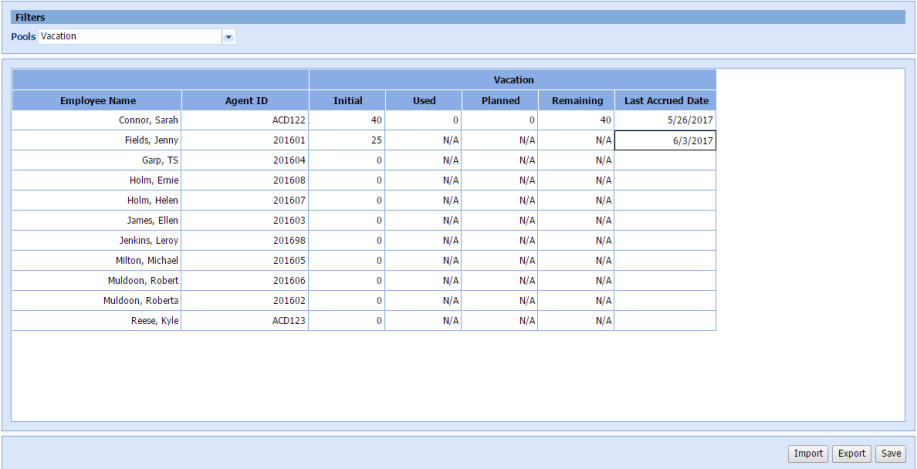
Task: Click the Agent ID column header
Action: click(x=245, y=100)
